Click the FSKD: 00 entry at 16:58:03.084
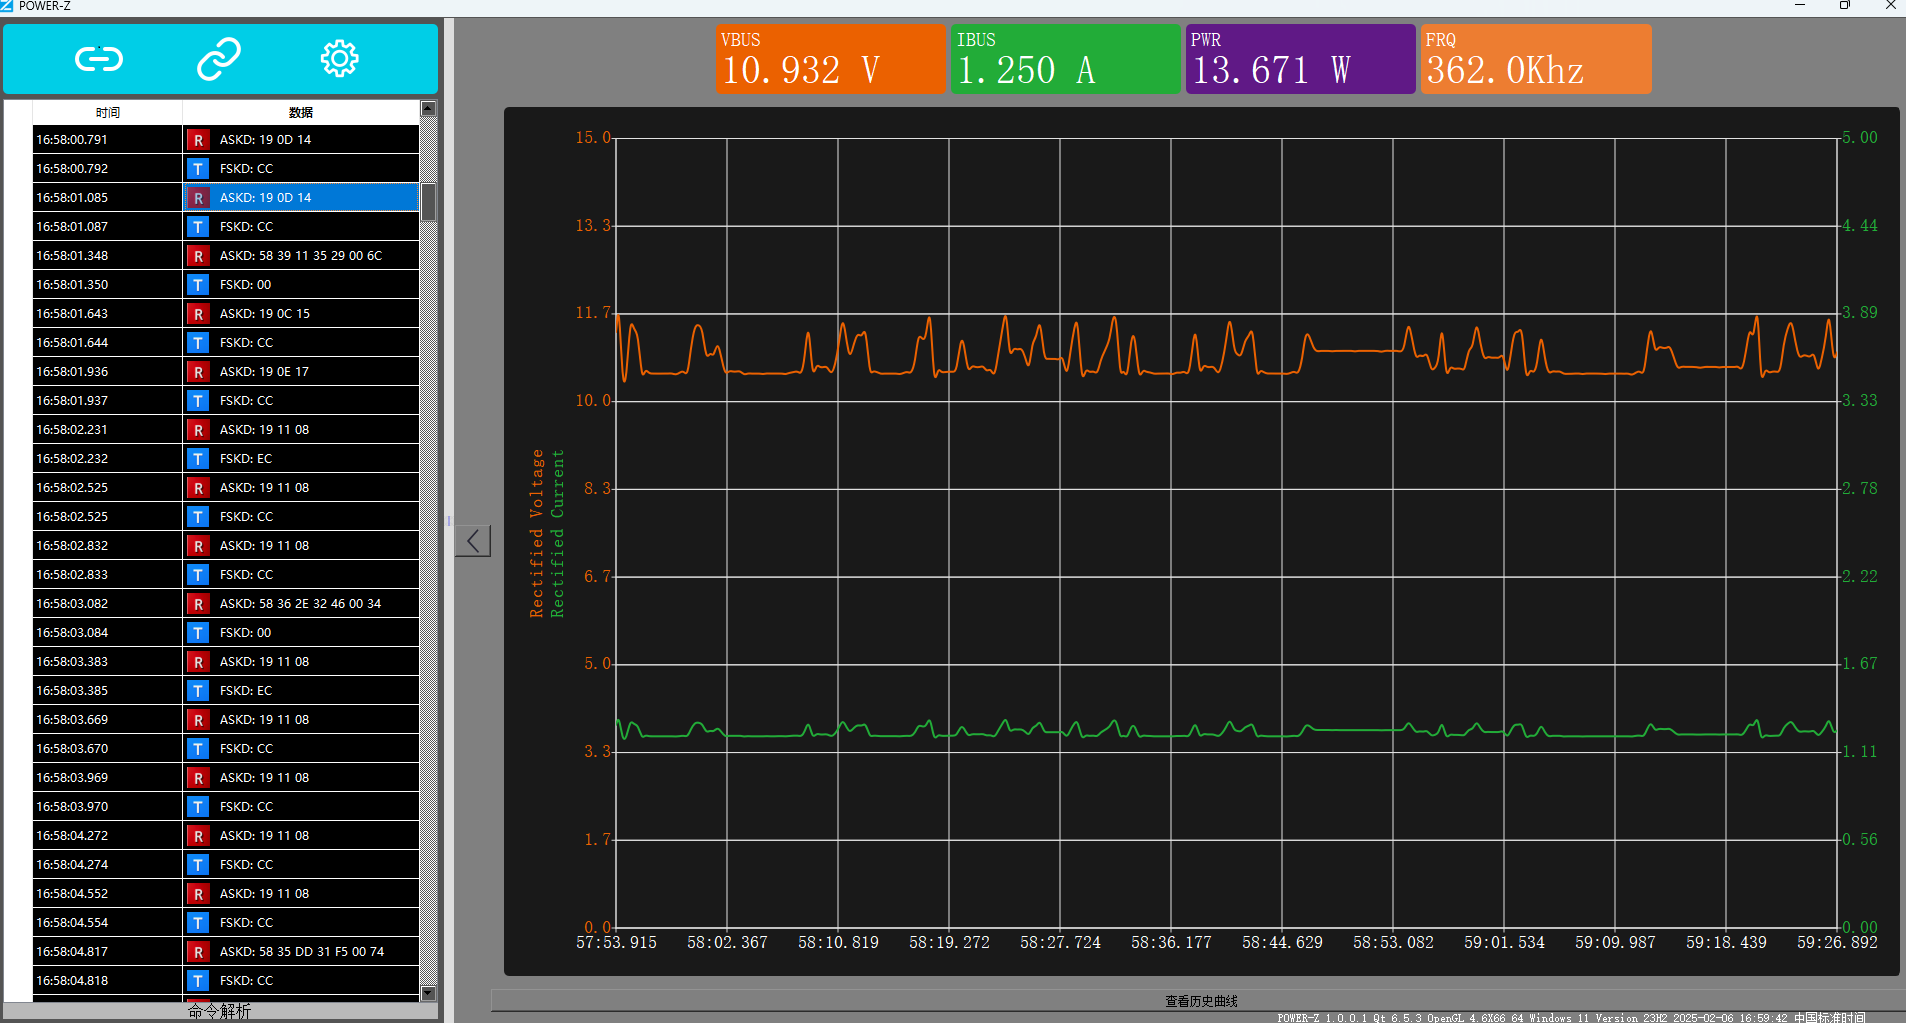This screenshot has height=1023, width=1906. click(246, 632)
